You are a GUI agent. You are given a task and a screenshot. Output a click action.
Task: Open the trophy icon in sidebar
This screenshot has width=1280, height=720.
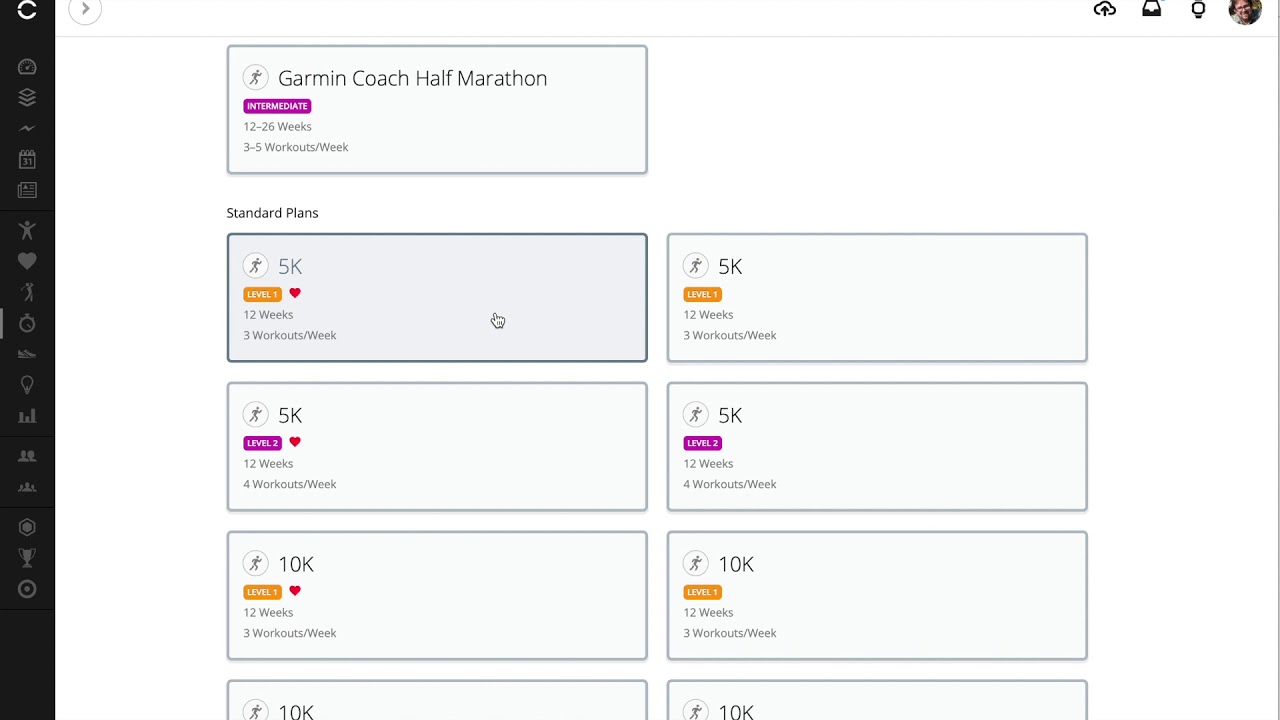[x=27, y=558]
